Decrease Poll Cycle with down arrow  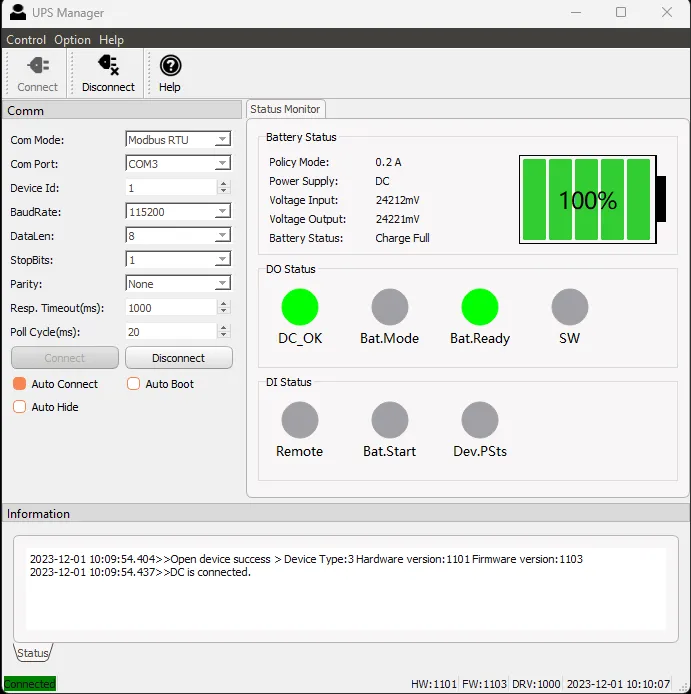pos(224,335)
